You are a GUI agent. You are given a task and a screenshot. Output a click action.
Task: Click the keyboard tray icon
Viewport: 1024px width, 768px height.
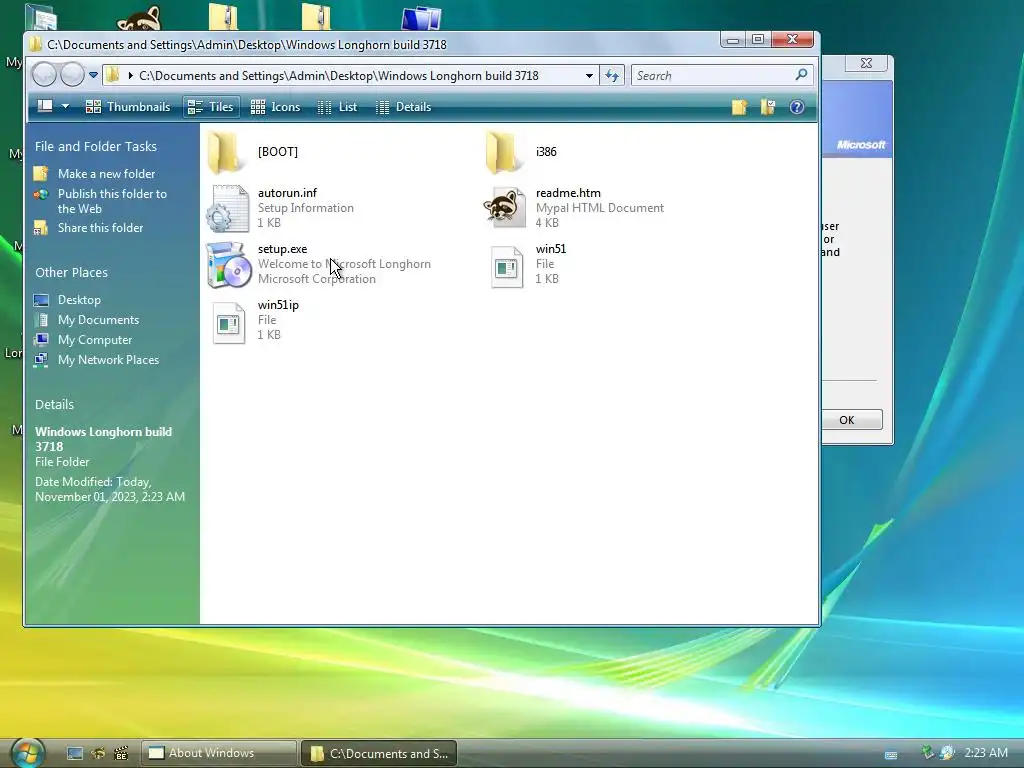coord(891,755)
